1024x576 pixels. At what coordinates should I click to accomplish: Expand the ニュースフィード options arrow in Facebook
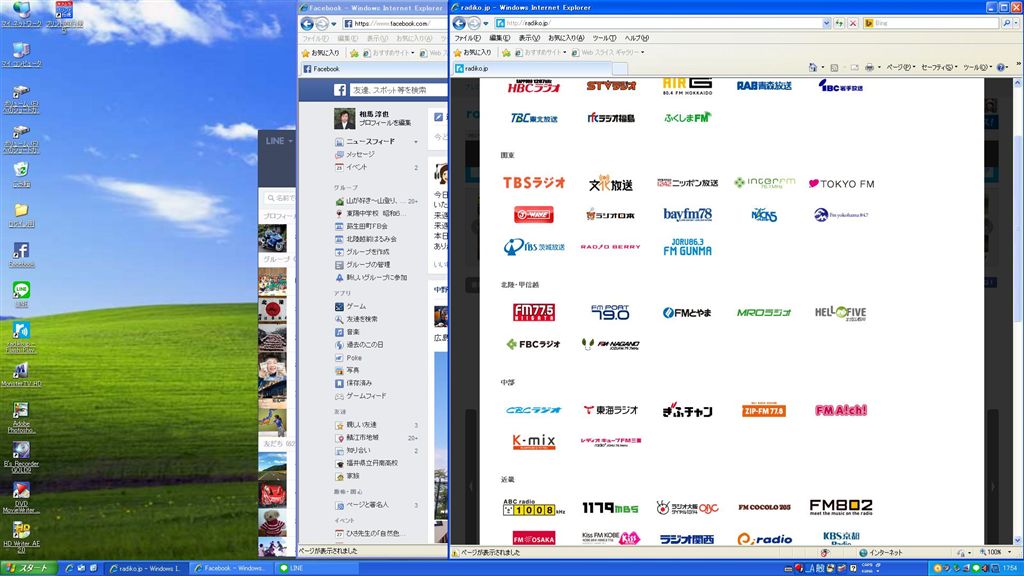416,142
